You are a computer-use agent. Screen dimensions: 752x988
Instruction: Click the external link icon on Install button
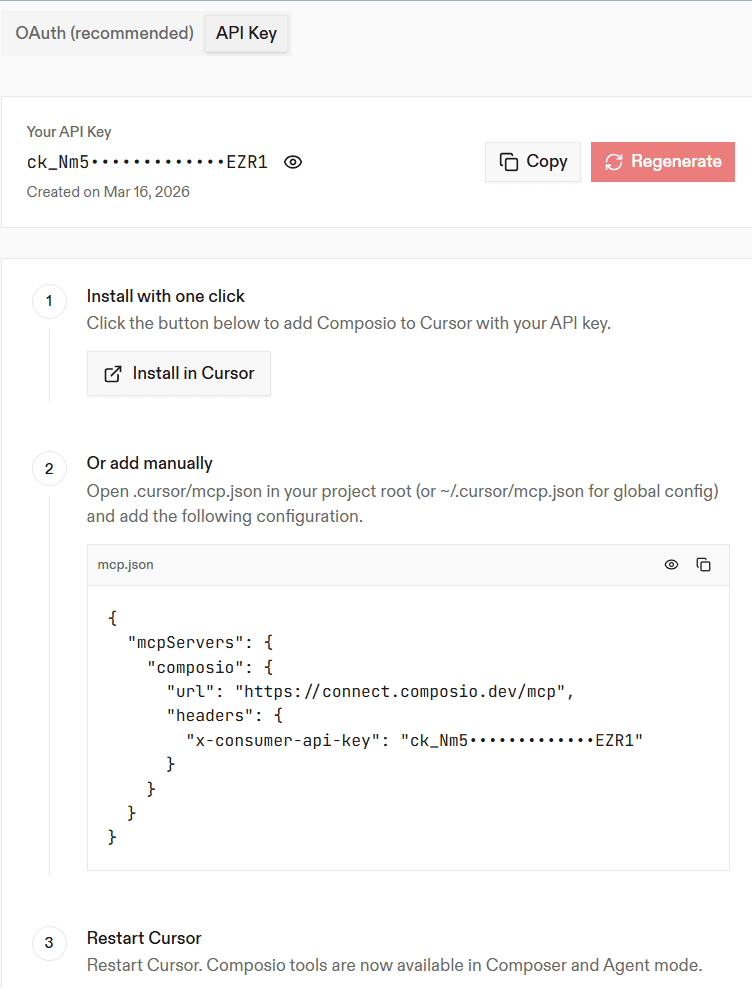(113, 374)
